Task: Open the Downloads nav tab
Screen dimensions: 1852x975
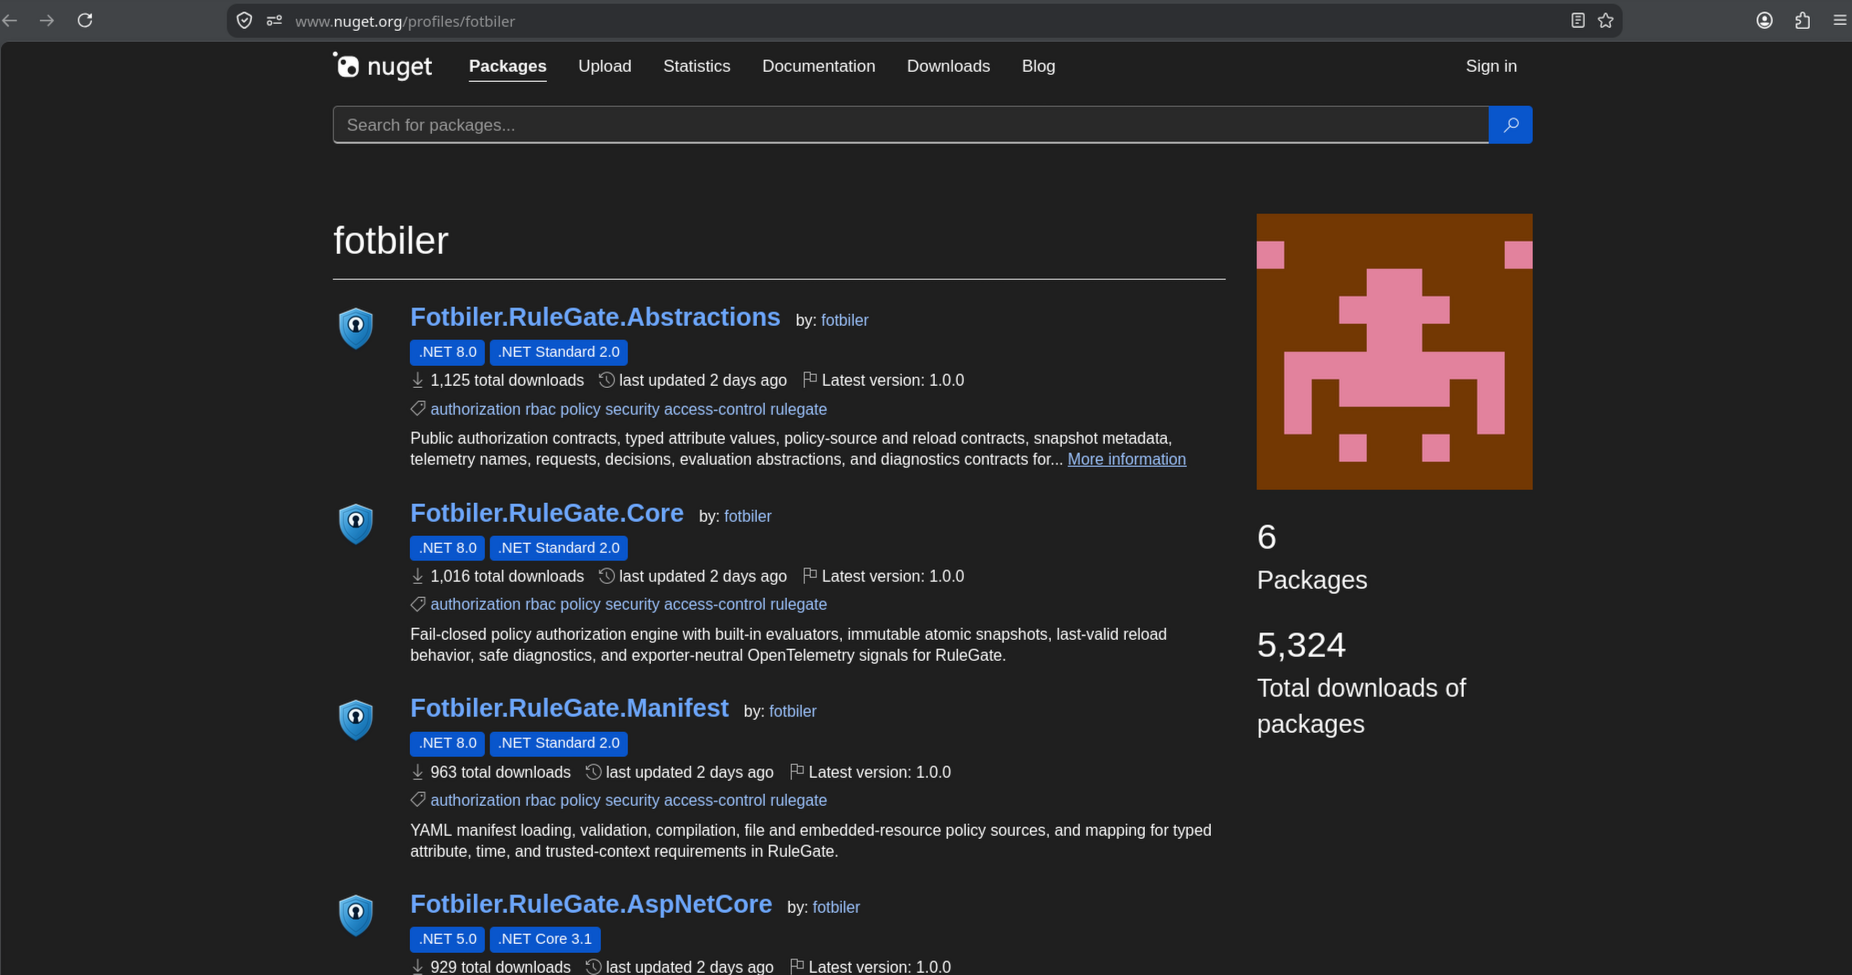Action: click(x=949, y=66)
